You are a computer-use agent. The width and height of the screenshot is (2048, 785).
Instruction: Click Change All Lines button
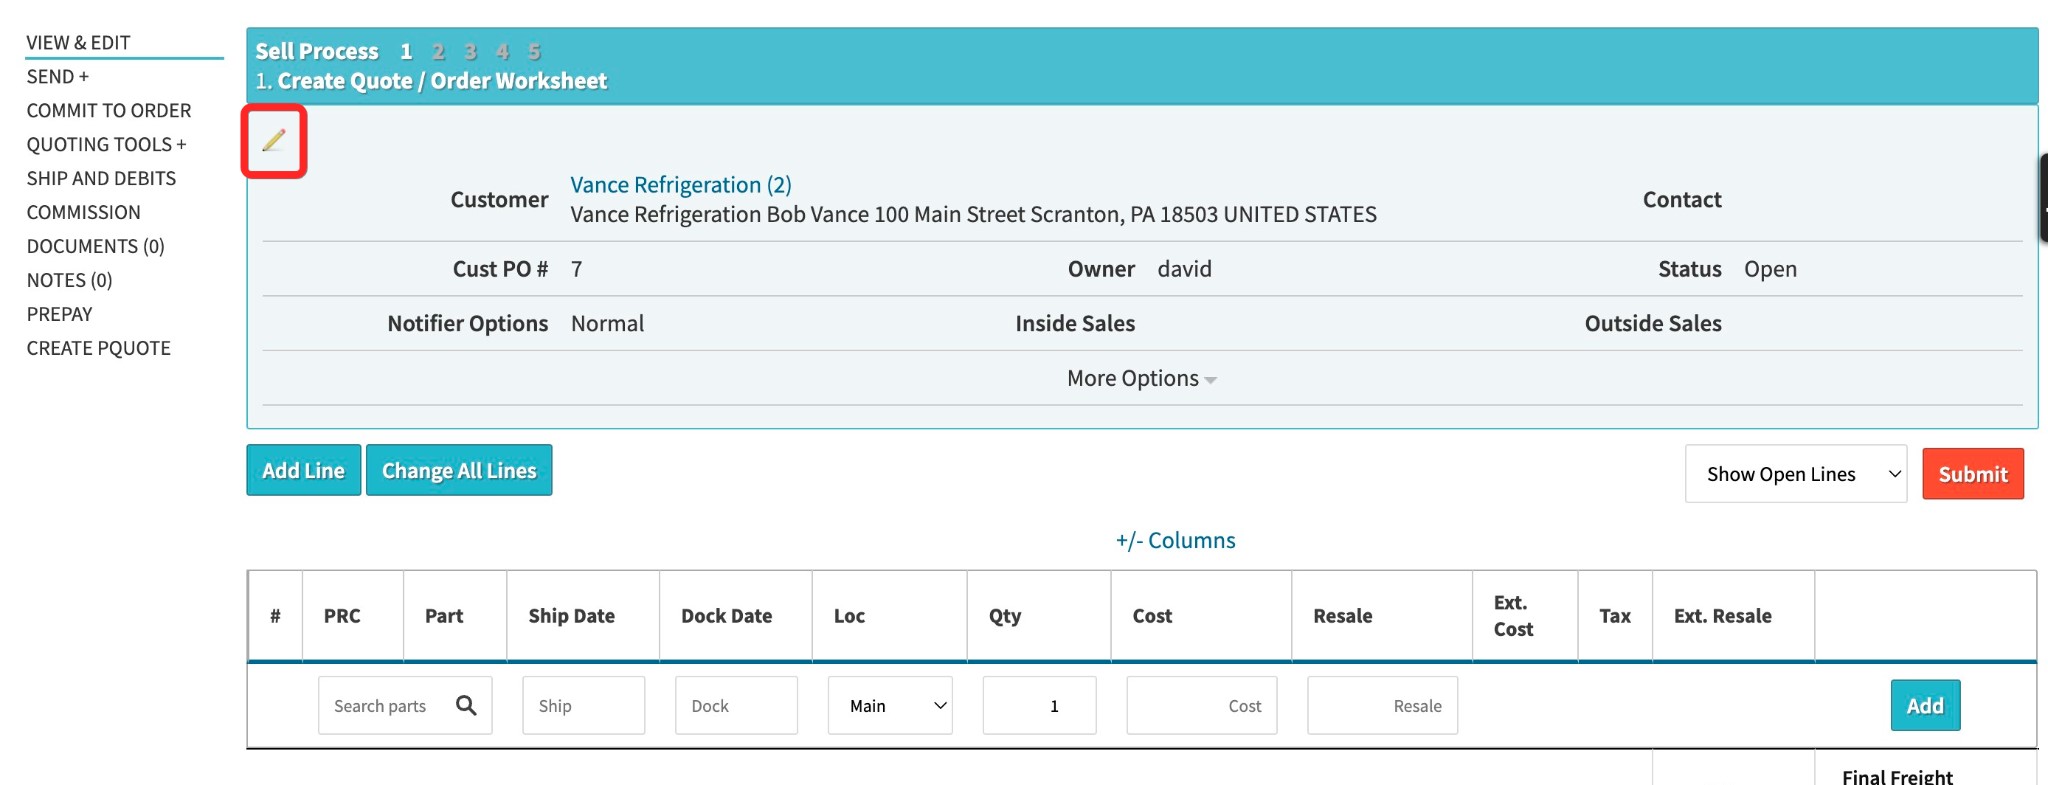click(x=459, y=470)
